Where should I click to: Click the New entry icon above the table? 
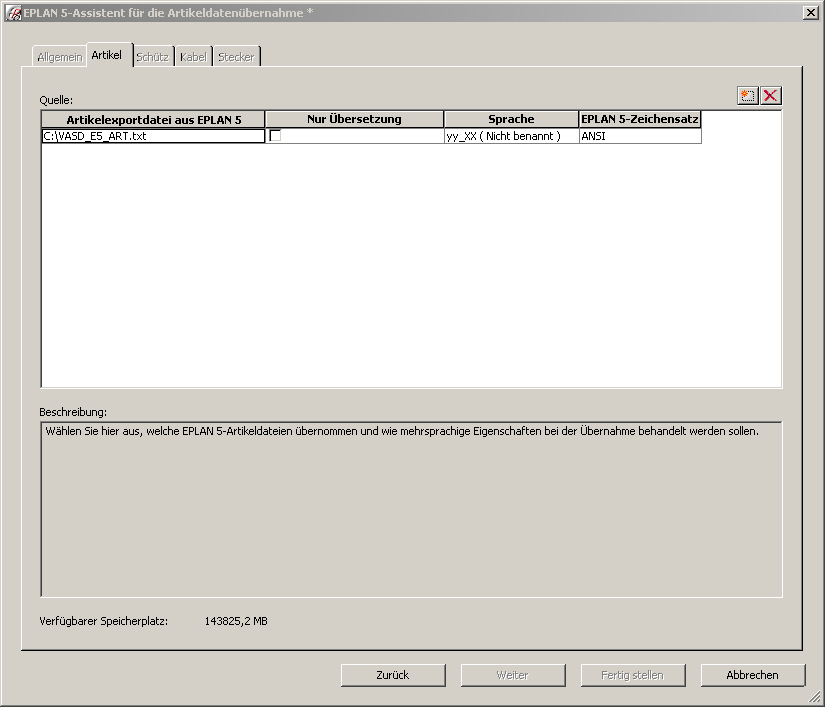(x=748, y=96)
